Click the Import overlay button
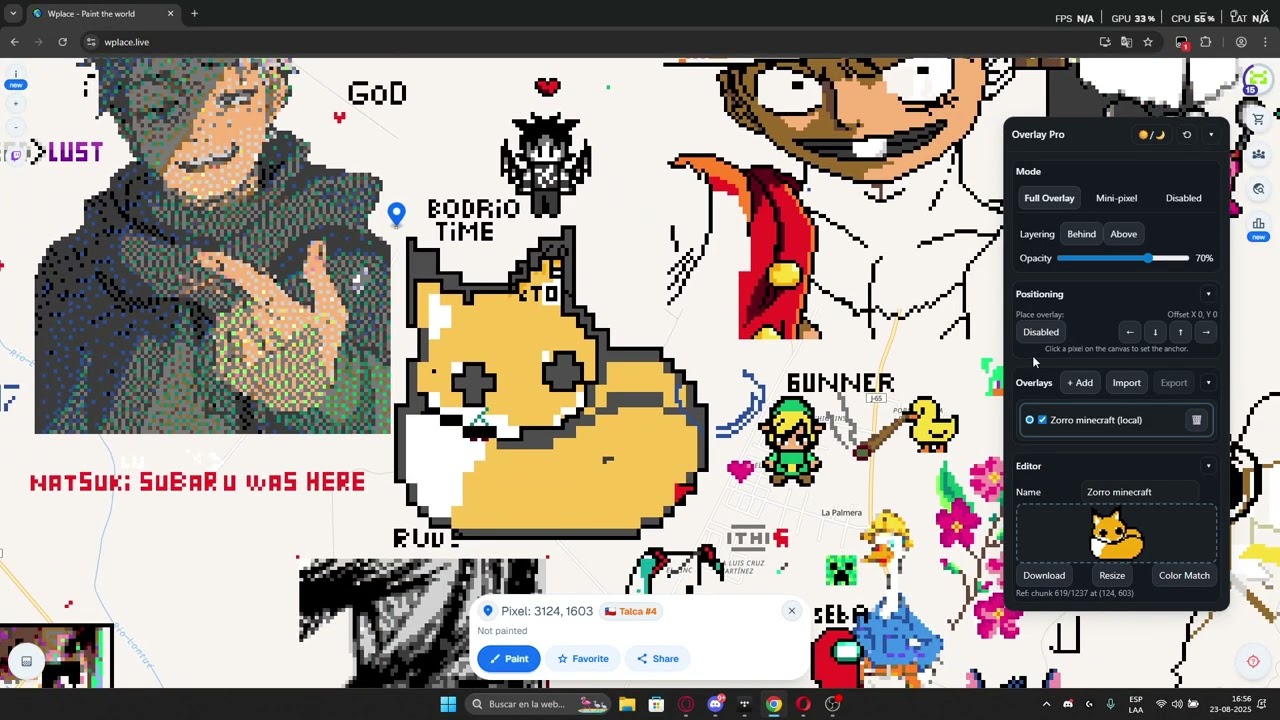The image size is (1280, 720). [1126, 383]
